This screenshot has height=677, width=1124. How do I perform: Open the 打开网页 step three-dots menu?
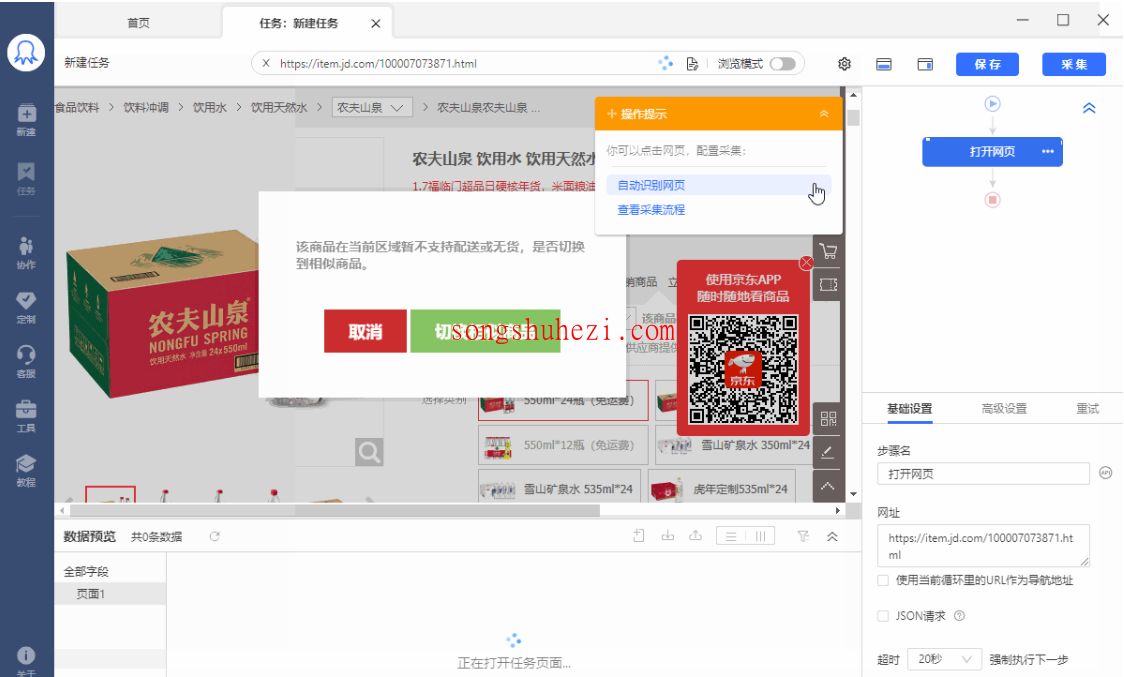(1048, 151)
